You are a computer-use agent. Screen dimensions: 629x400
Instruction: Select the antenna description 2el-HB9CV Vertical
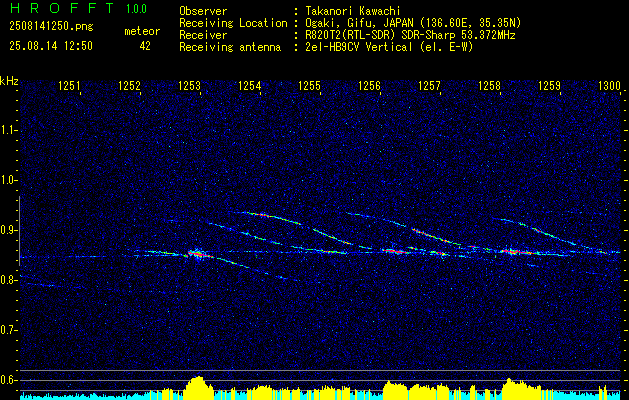coord(359,47)
